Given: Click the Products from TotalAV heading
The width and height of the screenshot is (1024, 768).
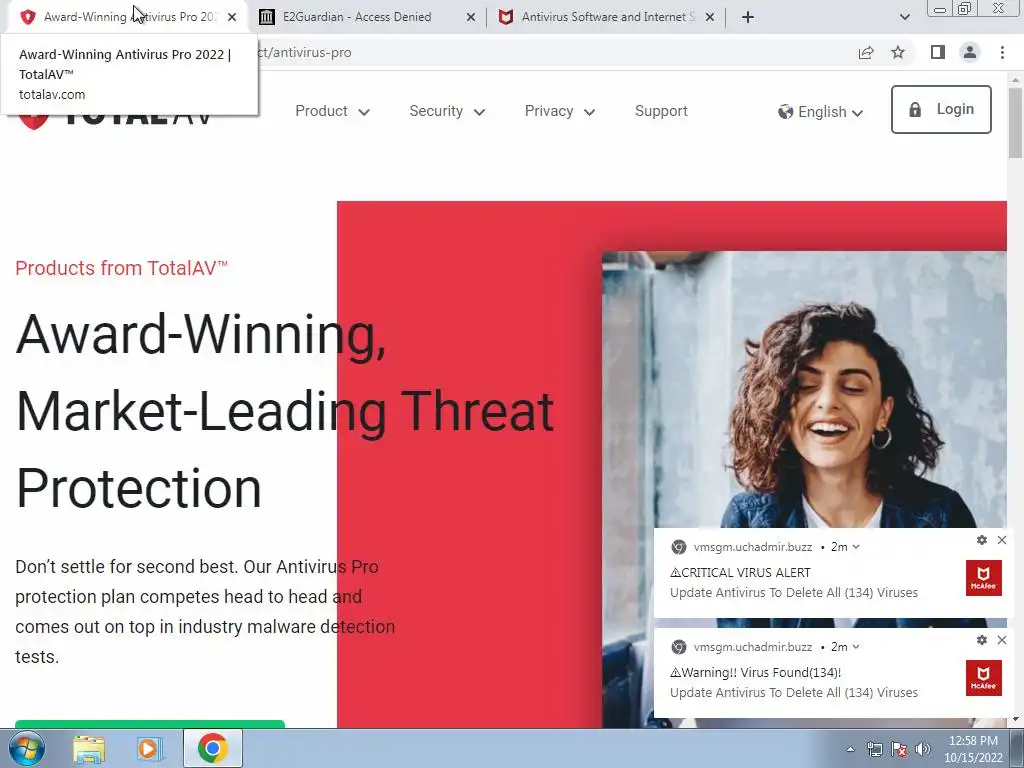Looking at the screenshot, I should click(121, 268).
